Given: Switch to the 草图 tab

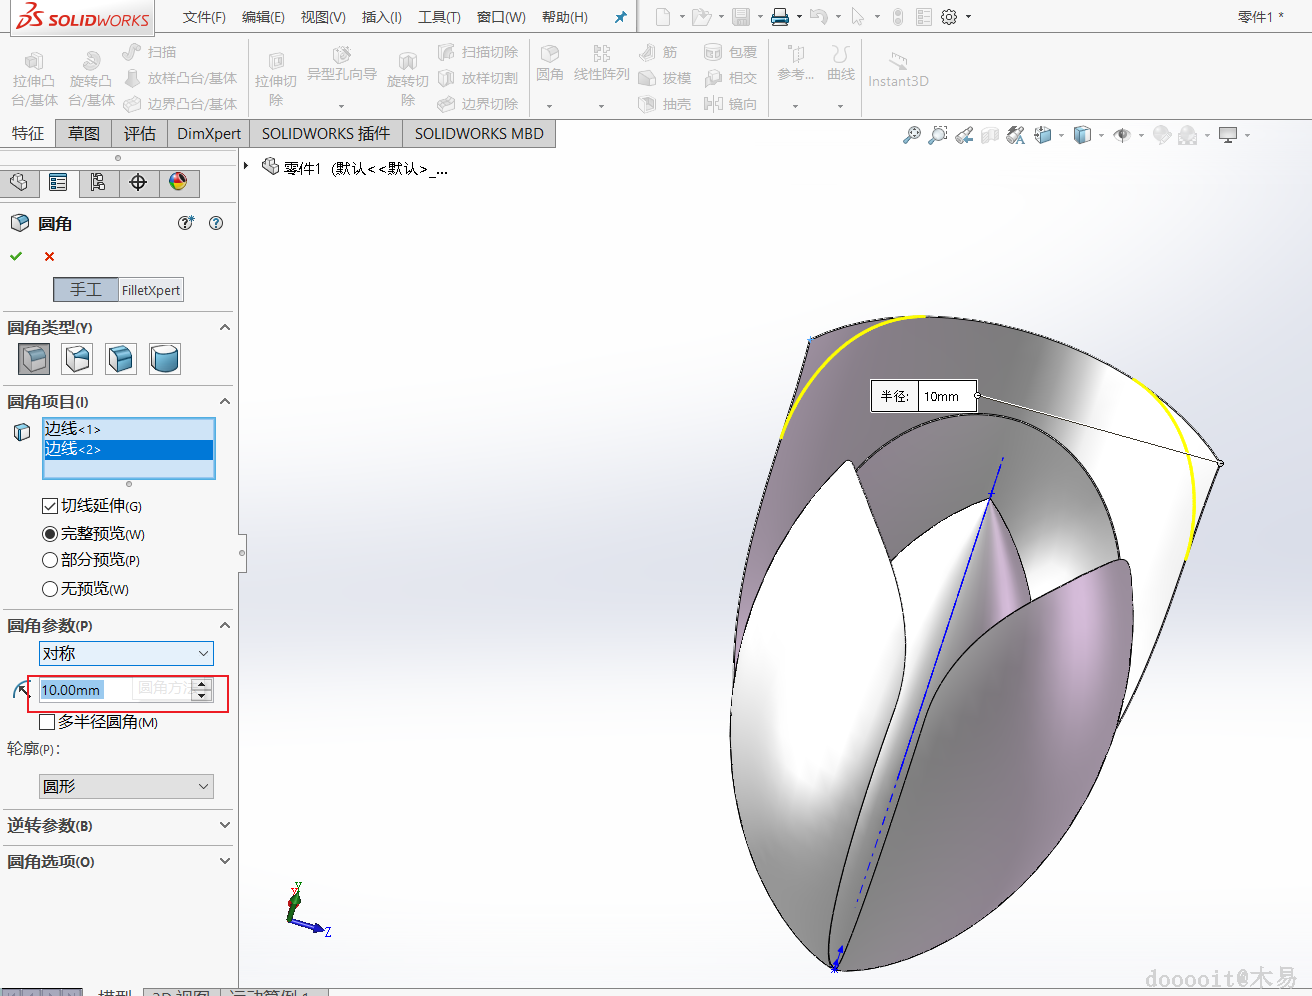Looking at the screenshot, I should [84, 134].
